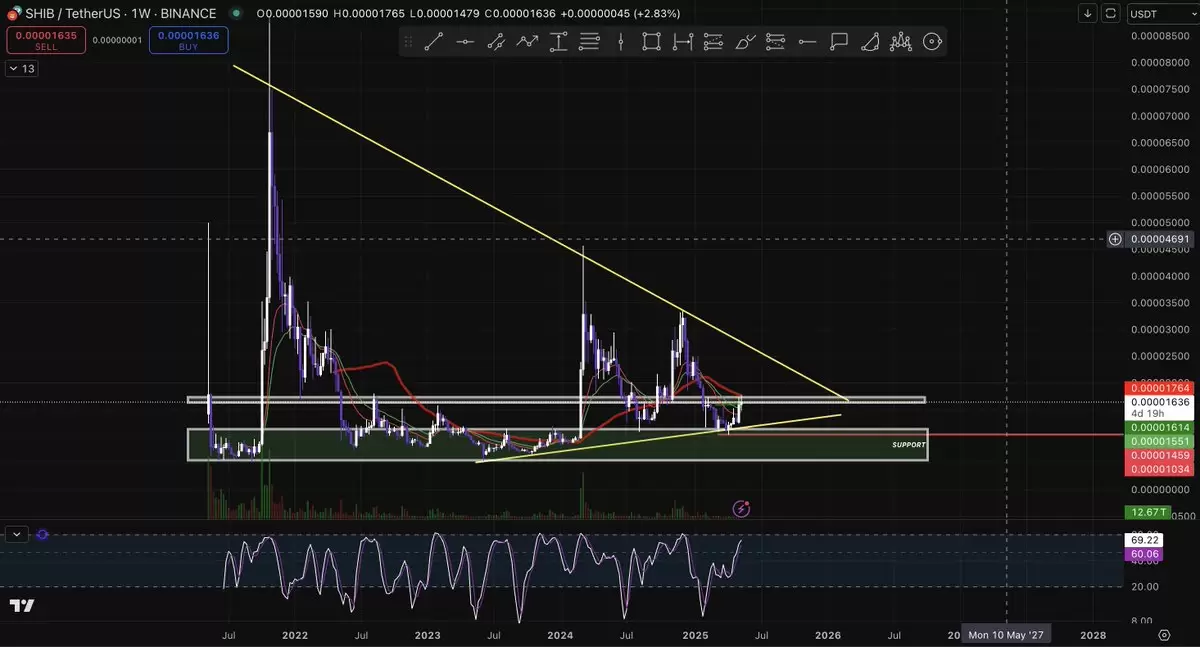The width and height of the screenshot is (1200, 647).
Task: Click the +2.83% change value in header
Action: pos(655,13)
